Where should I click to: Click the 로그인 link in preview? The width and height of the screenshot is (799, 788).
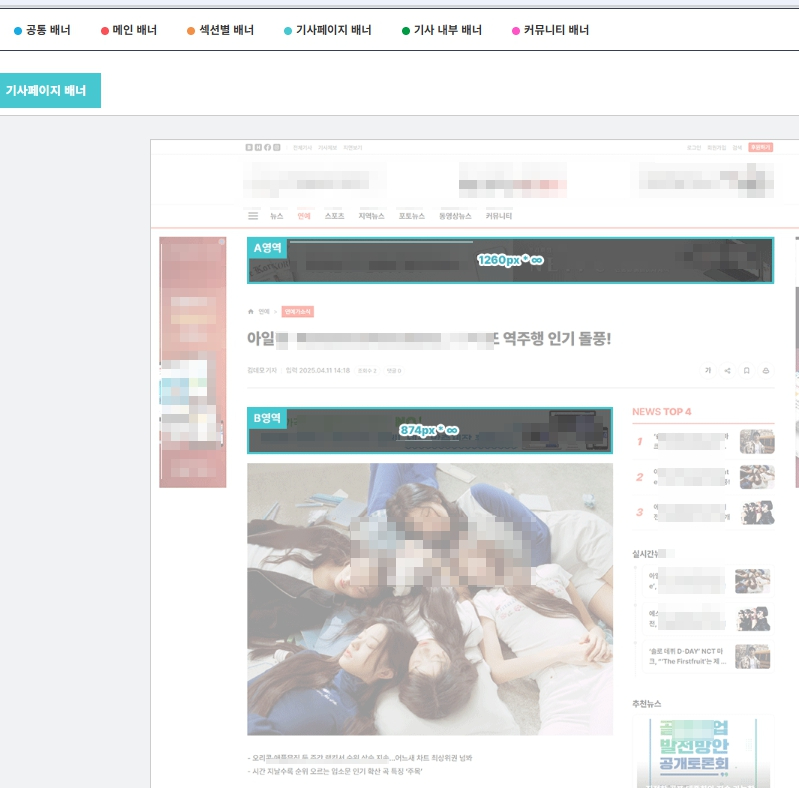click(x=694, y=148)
